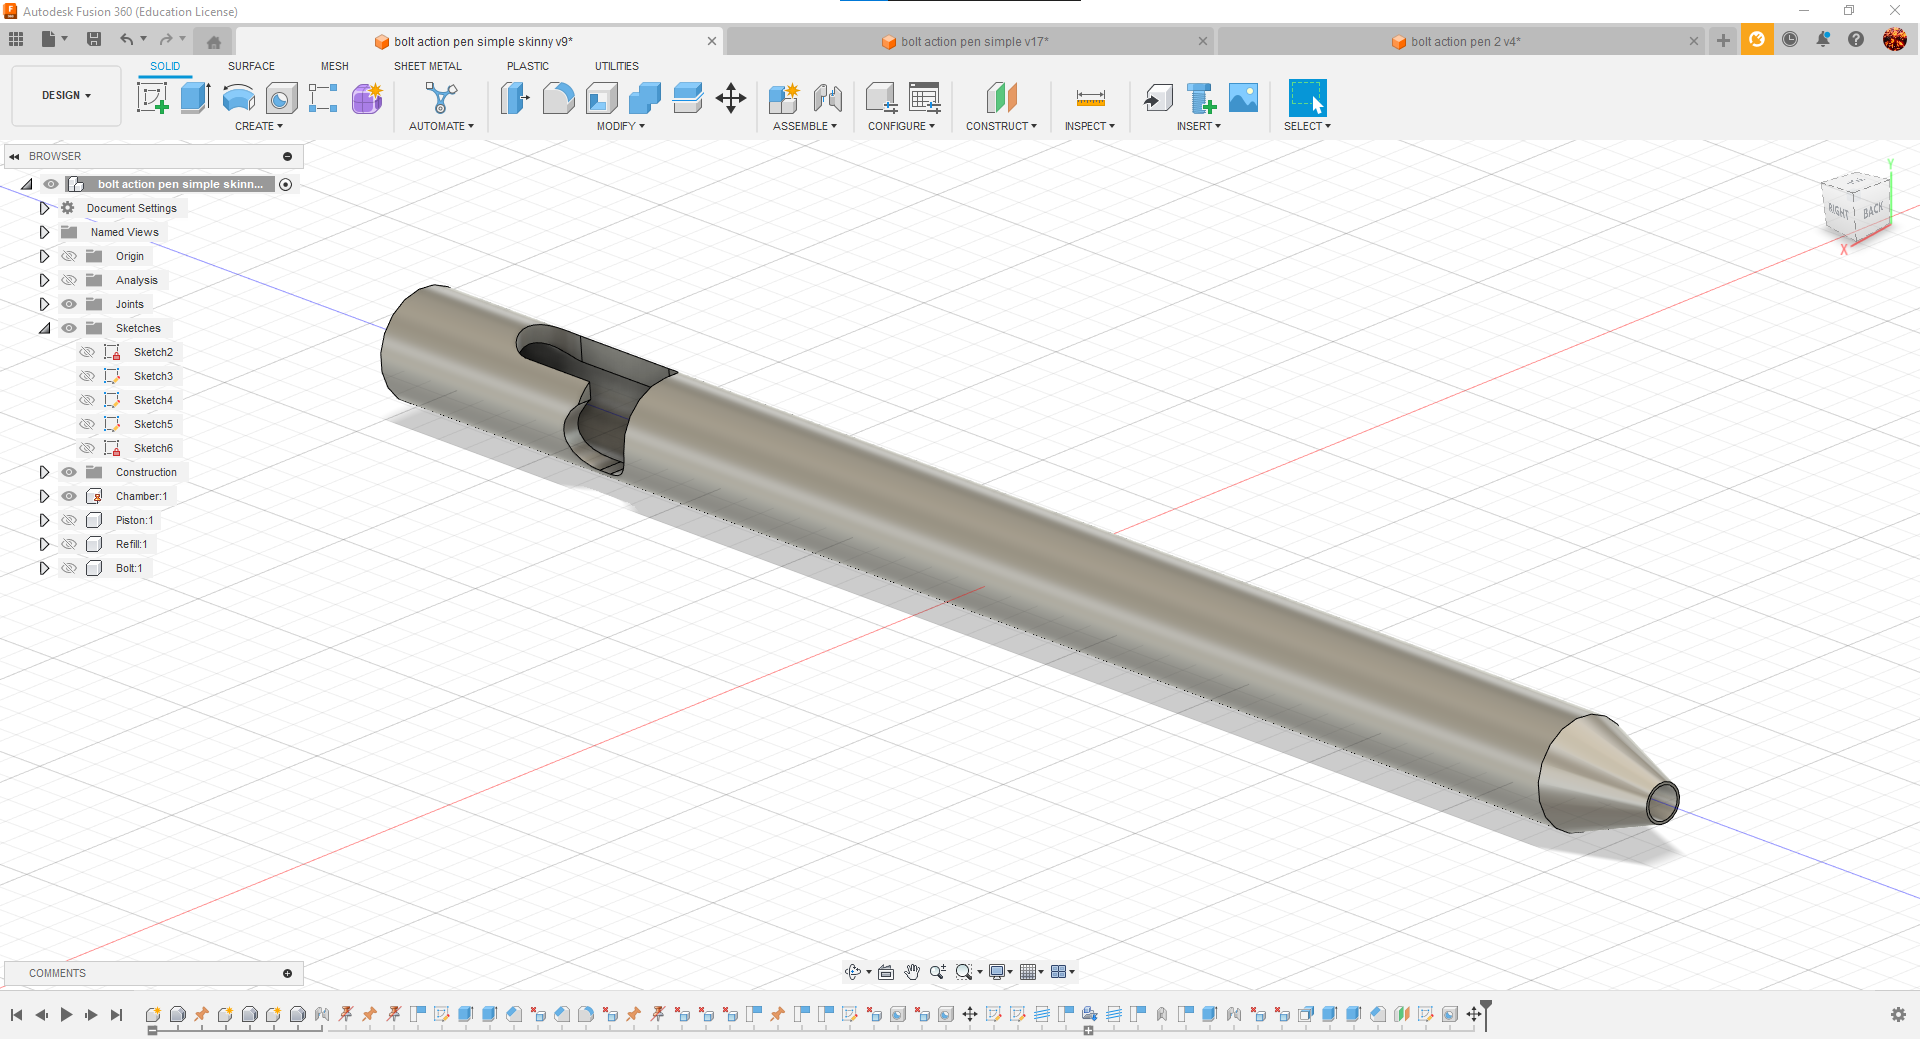The height and width of the screenshot is (1039, 1920).
Task: Open the DESIGN workspace dropdown
Action: point(66,95)
